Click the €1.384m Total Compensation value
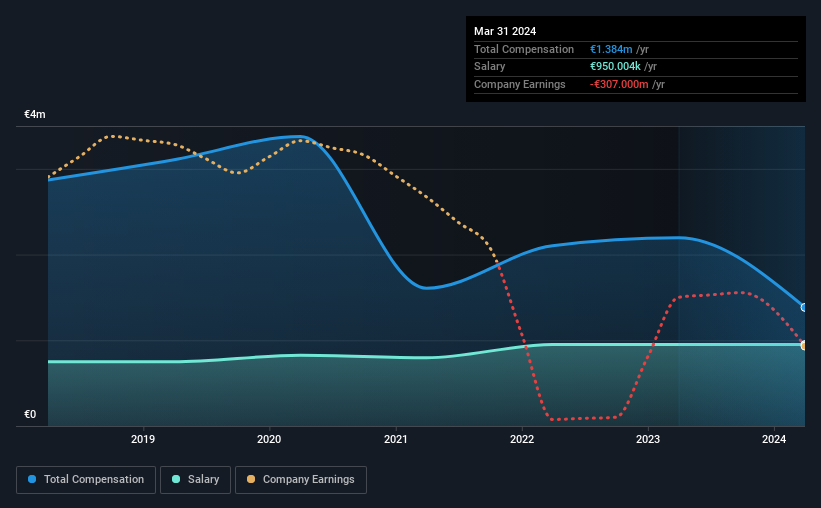 [x=611, y=49]
